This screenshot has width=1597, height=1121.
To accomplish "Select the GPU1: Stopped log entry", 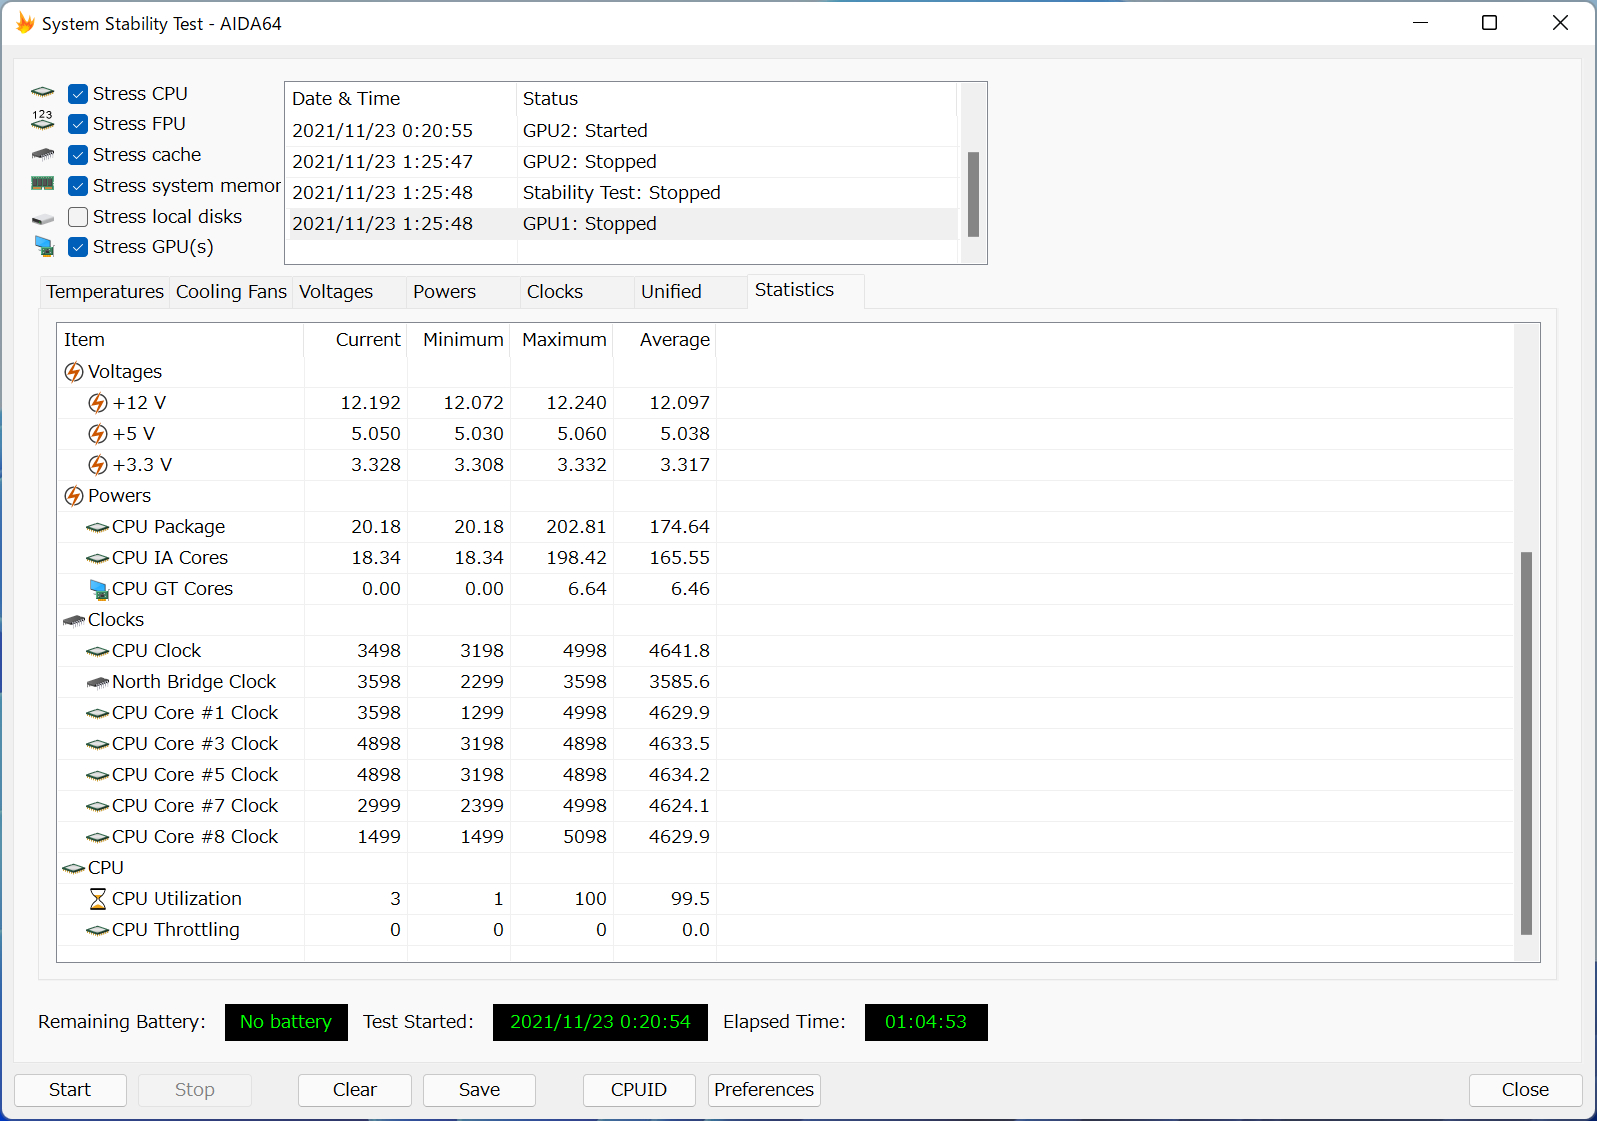I will [x=589, y=224].
